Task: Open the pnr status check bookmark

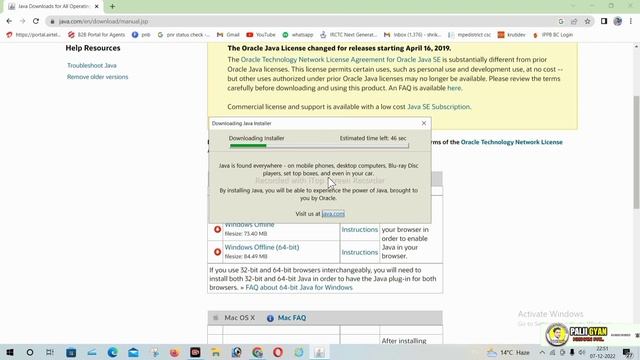Action: coord(184,35)
